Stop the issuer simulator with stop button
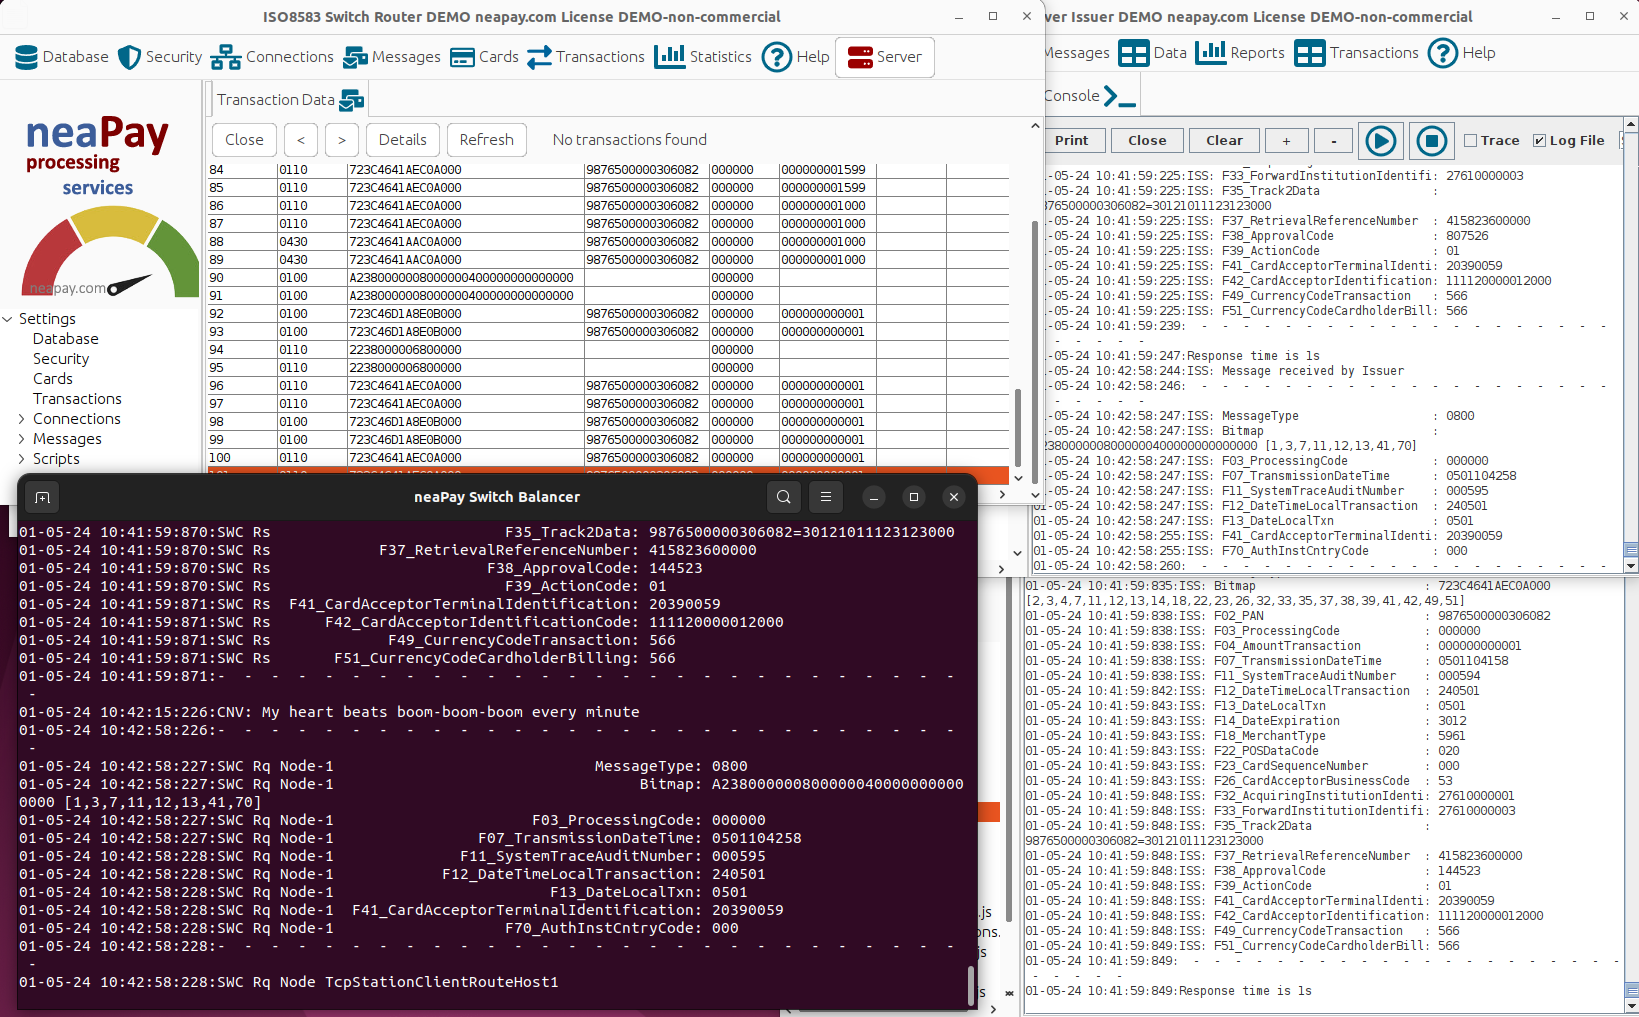The height and width of the screenshot is (1017, 1639). pyautogui.click(x=1432, y=141)
